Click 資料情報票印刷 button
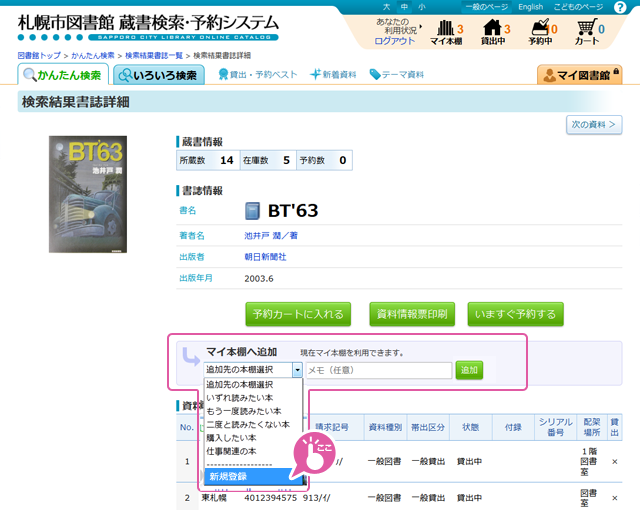 [412, 314]
